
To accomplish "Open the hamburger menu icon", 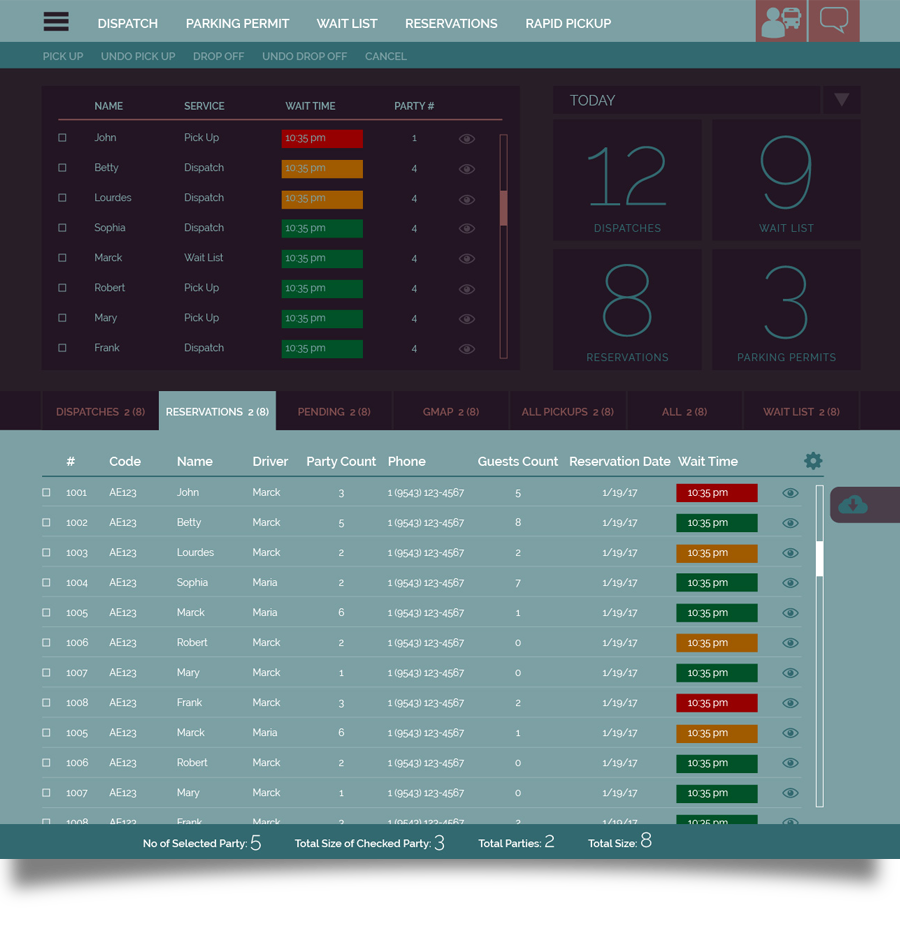I will tap(56, 22).
